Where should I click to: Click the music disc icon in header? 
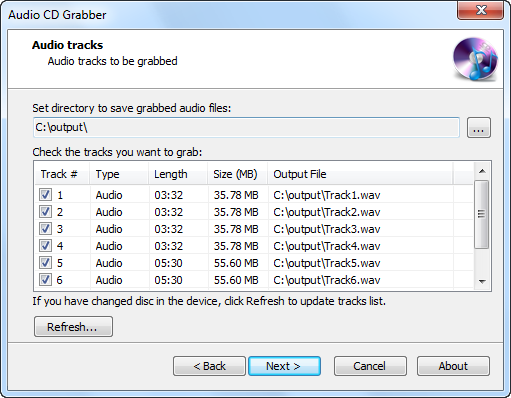[x=475, y=59]
